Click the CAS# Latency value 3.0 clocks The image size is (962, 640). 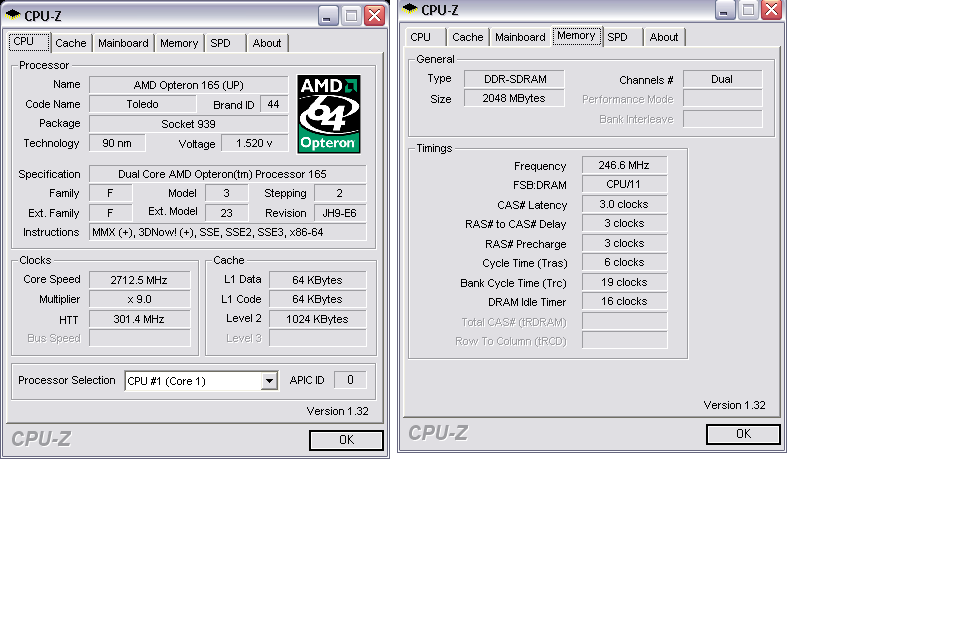(624, 204)
